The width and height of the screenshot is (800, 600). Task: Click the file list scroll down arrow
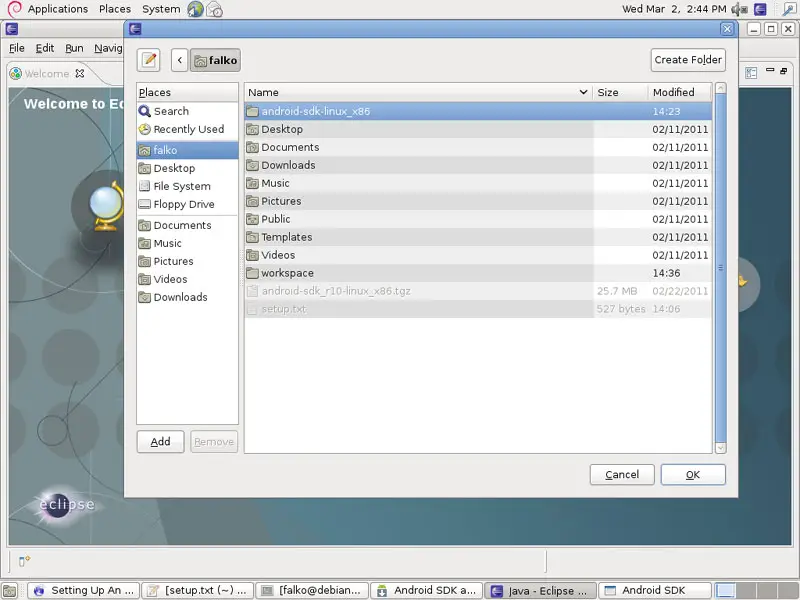coord(720,448)
